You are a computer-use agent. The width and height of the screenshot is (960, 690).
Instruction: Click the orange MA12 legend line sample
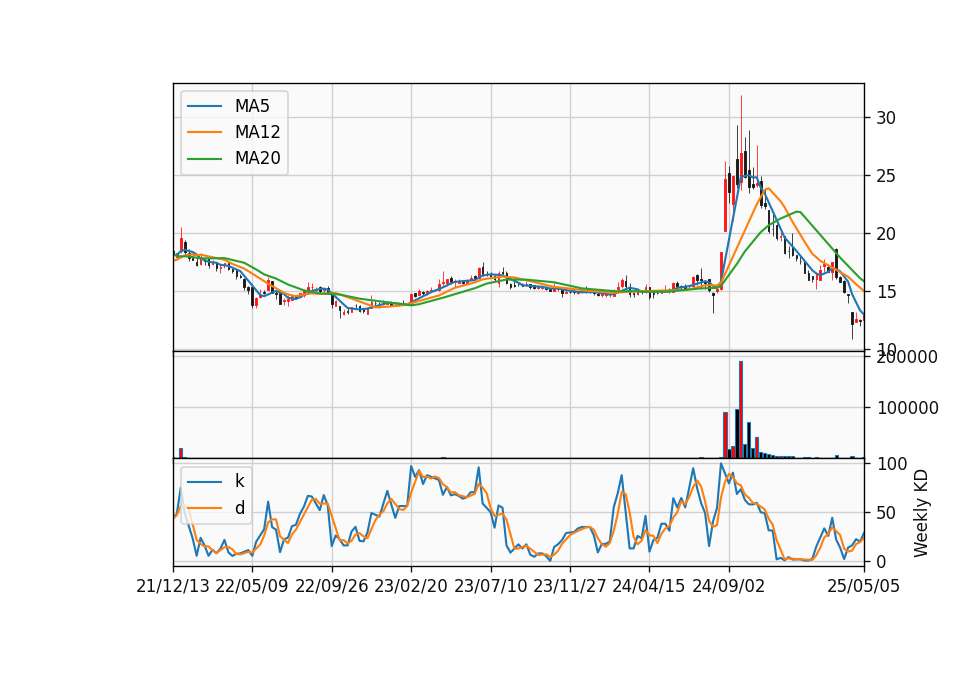[204, 132]
